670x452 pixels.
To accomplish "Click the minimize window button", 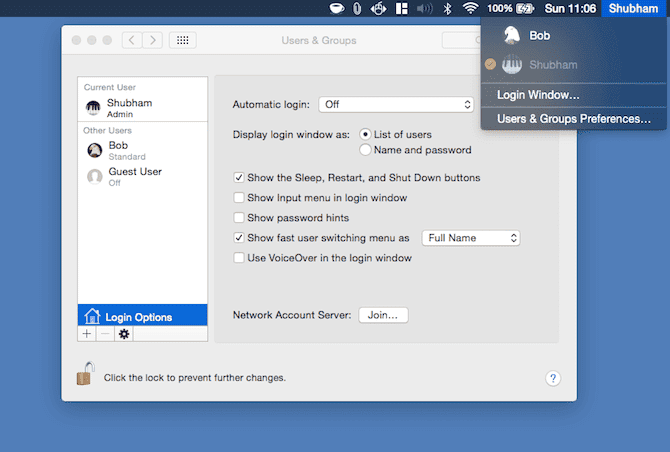I will pyautogui.click(x=92, y=40).
